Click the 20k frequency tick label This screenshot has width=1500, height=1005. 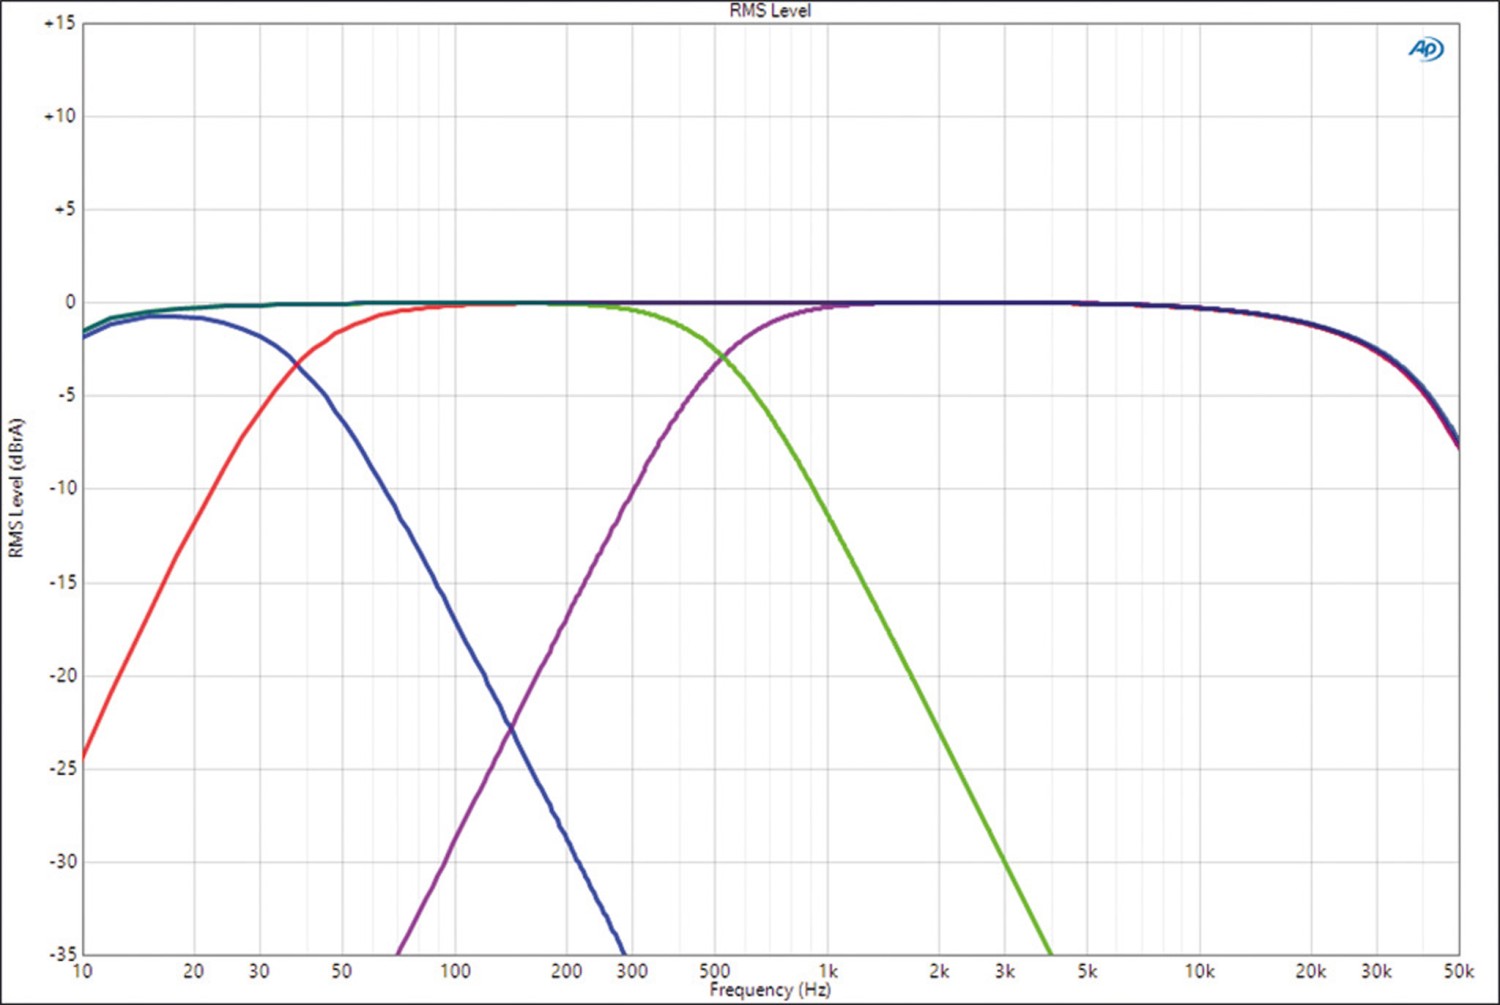click(1311, 971)
